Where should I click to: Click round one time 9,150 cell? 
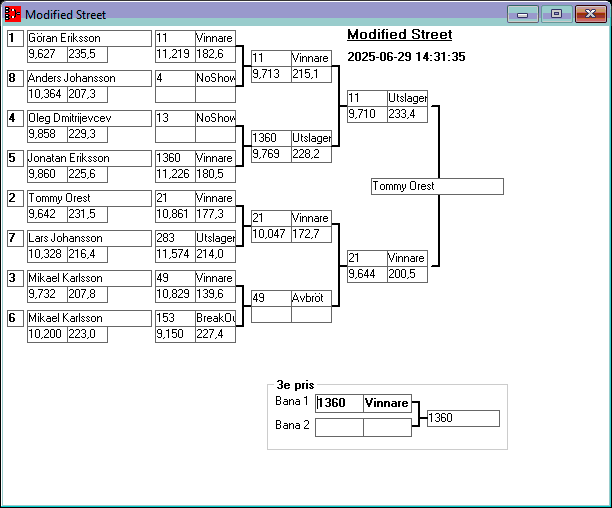click(175, 334)
